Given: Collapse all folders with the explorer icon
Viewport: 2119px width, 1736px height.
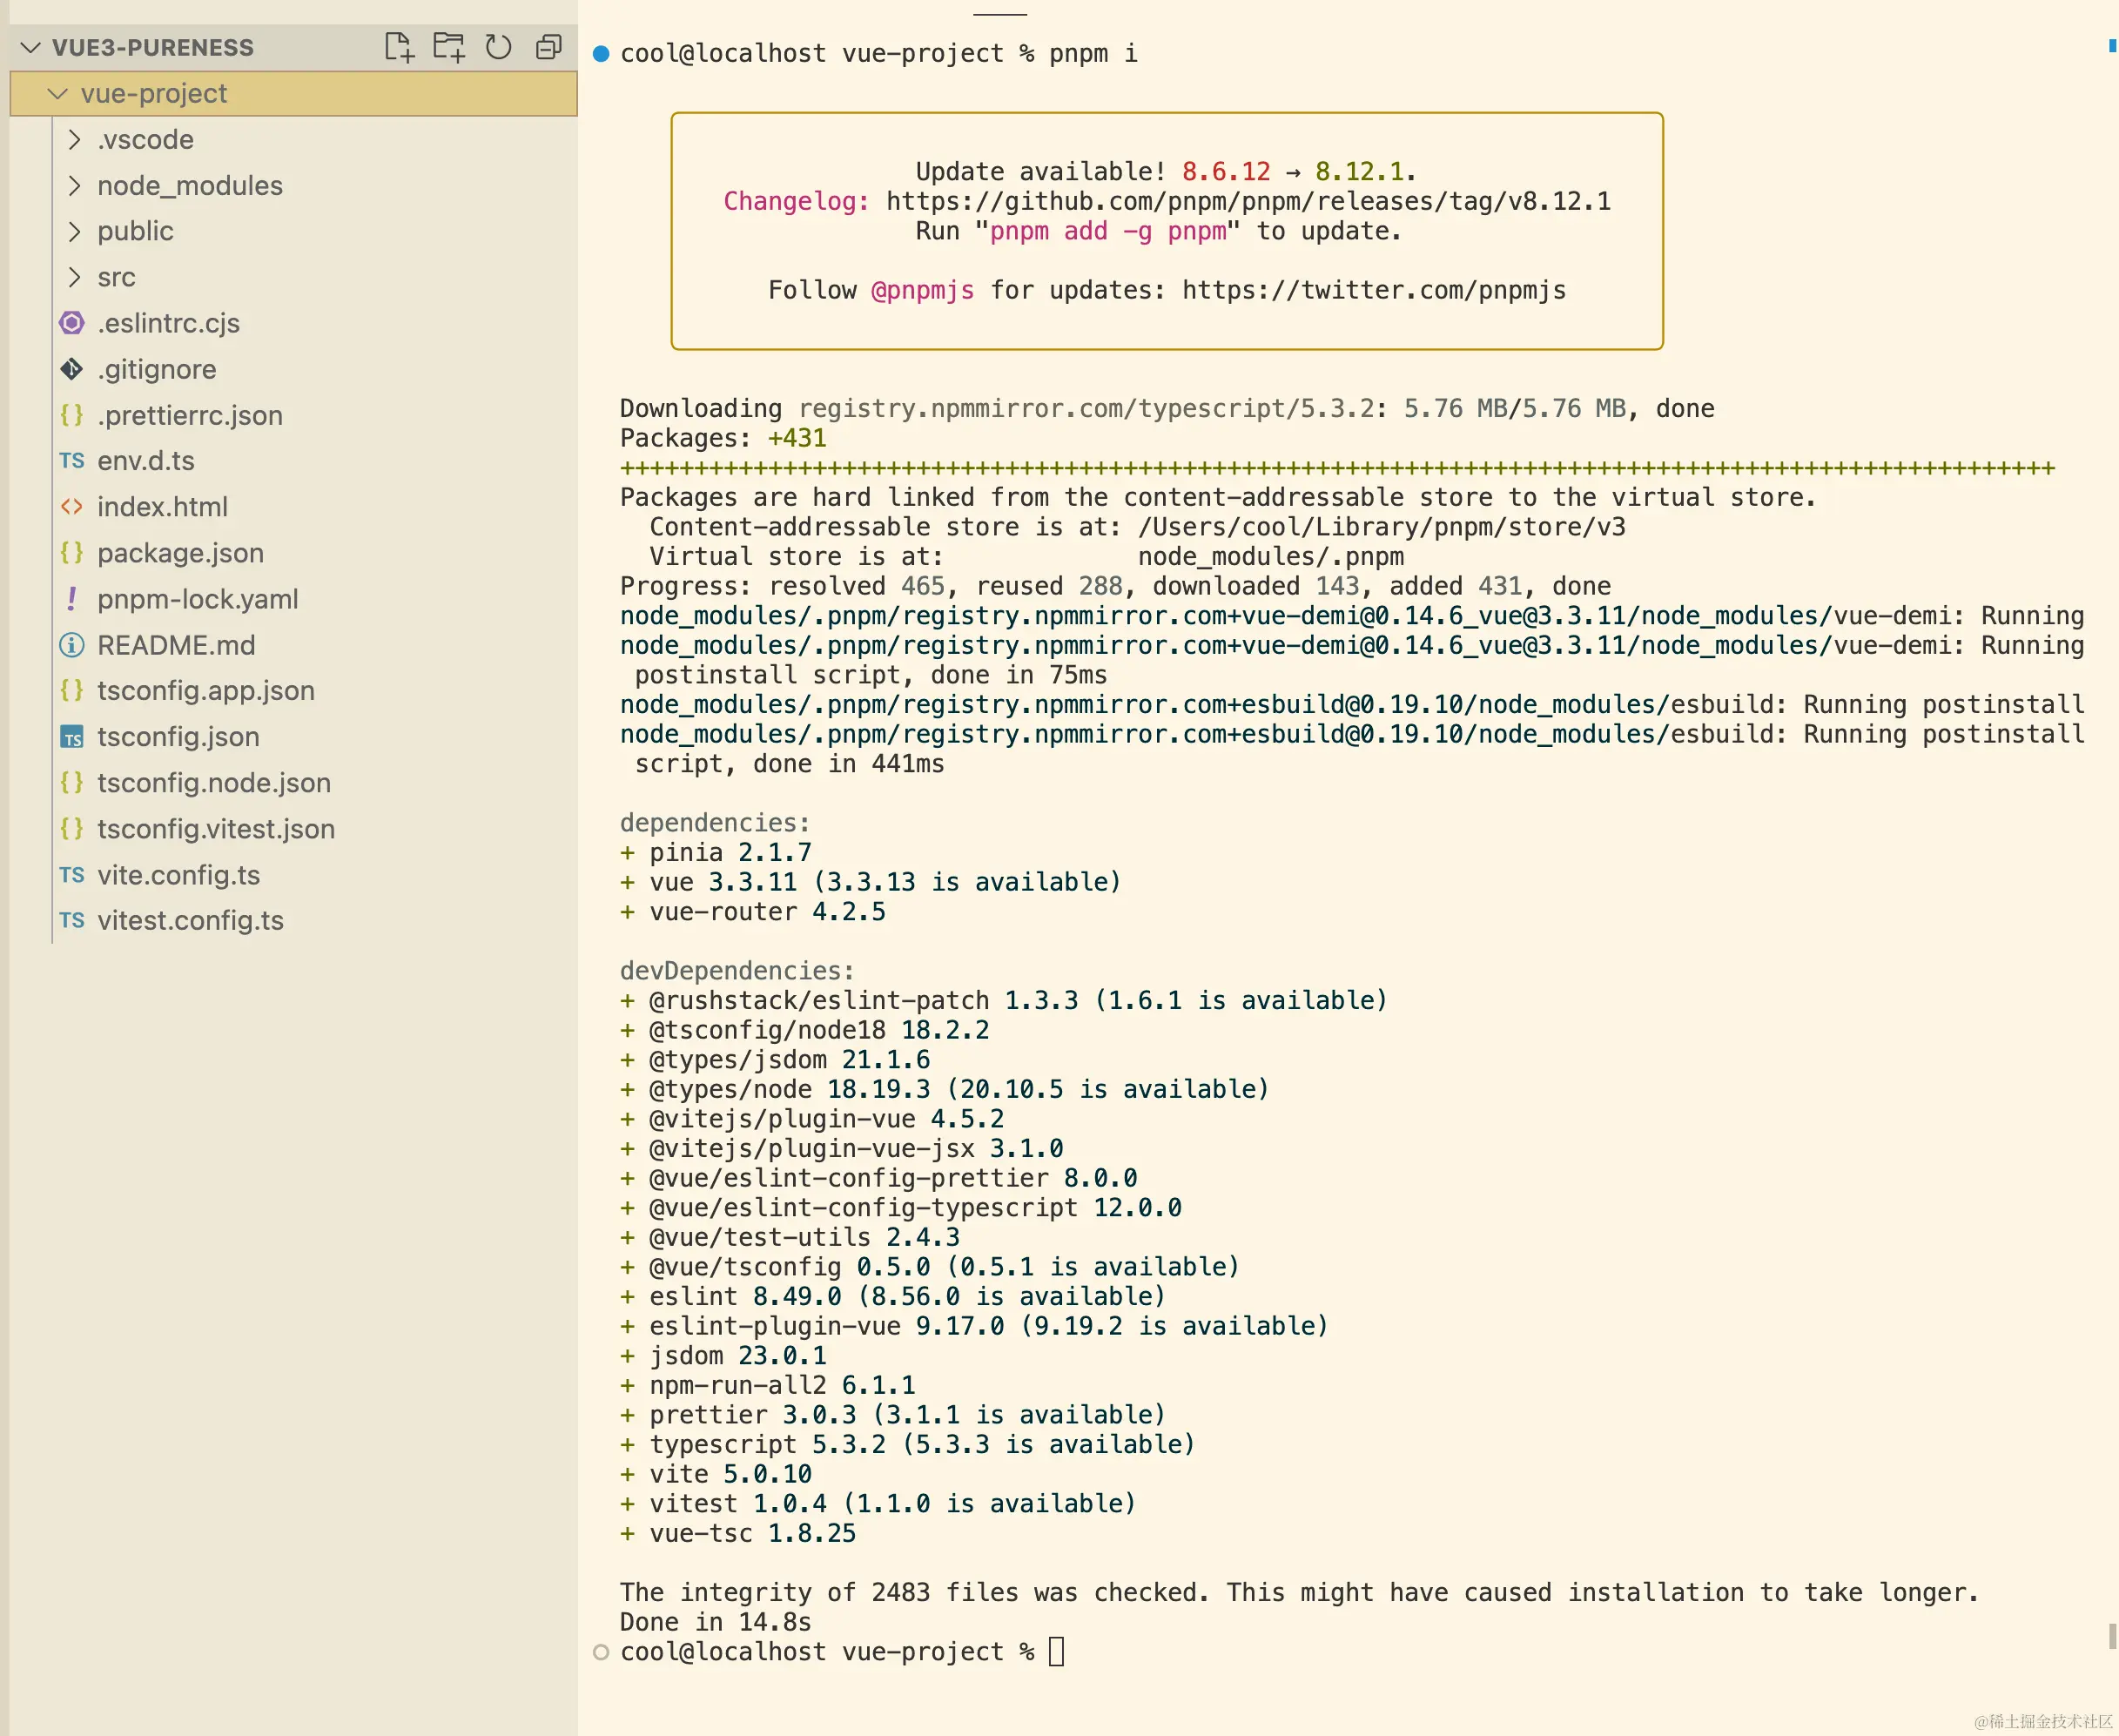Looking at the screenshot, I should pyautogui.click(x=548, y=47).
